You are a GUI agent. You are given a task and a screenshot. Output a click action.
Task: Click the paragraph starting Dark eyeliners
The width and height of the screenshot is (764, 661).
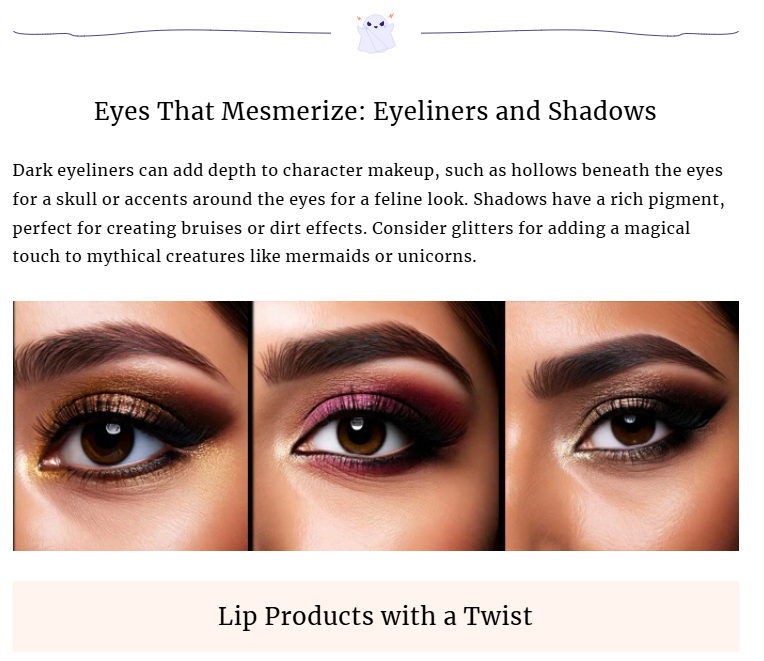coord(369,213)
